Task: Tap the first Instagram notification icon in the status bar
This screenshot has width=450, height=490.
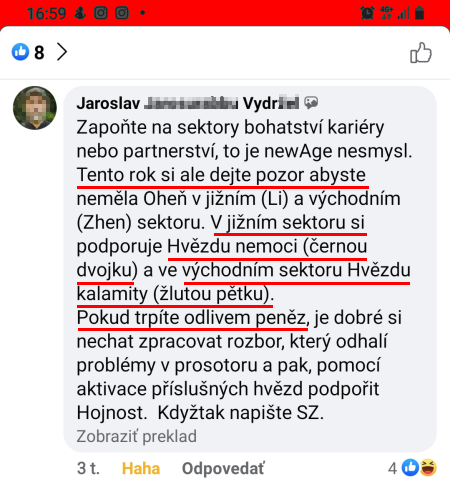Action: [101, 13]
